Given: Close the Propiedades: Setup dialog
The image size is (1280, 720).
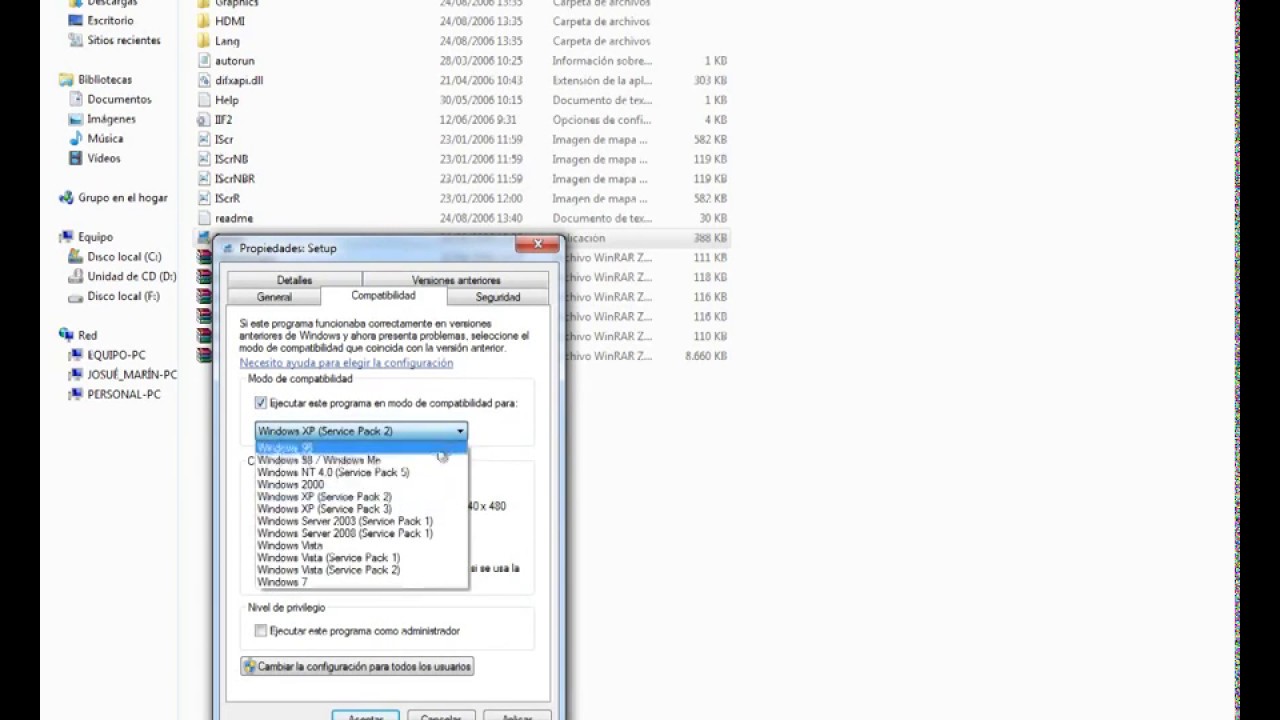Looking at the screenshot, I should (537, 244).
